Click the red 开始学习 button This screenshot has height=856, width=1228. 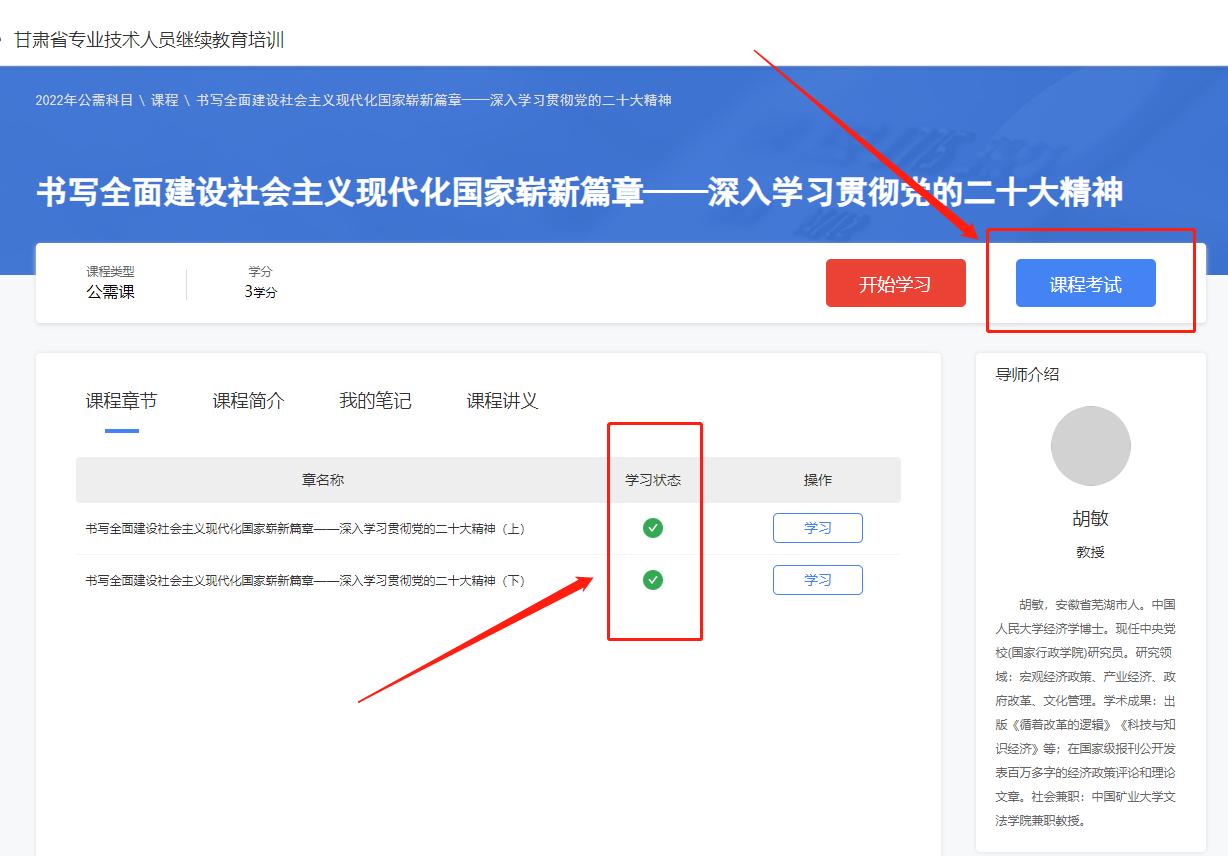coord(895,283)
